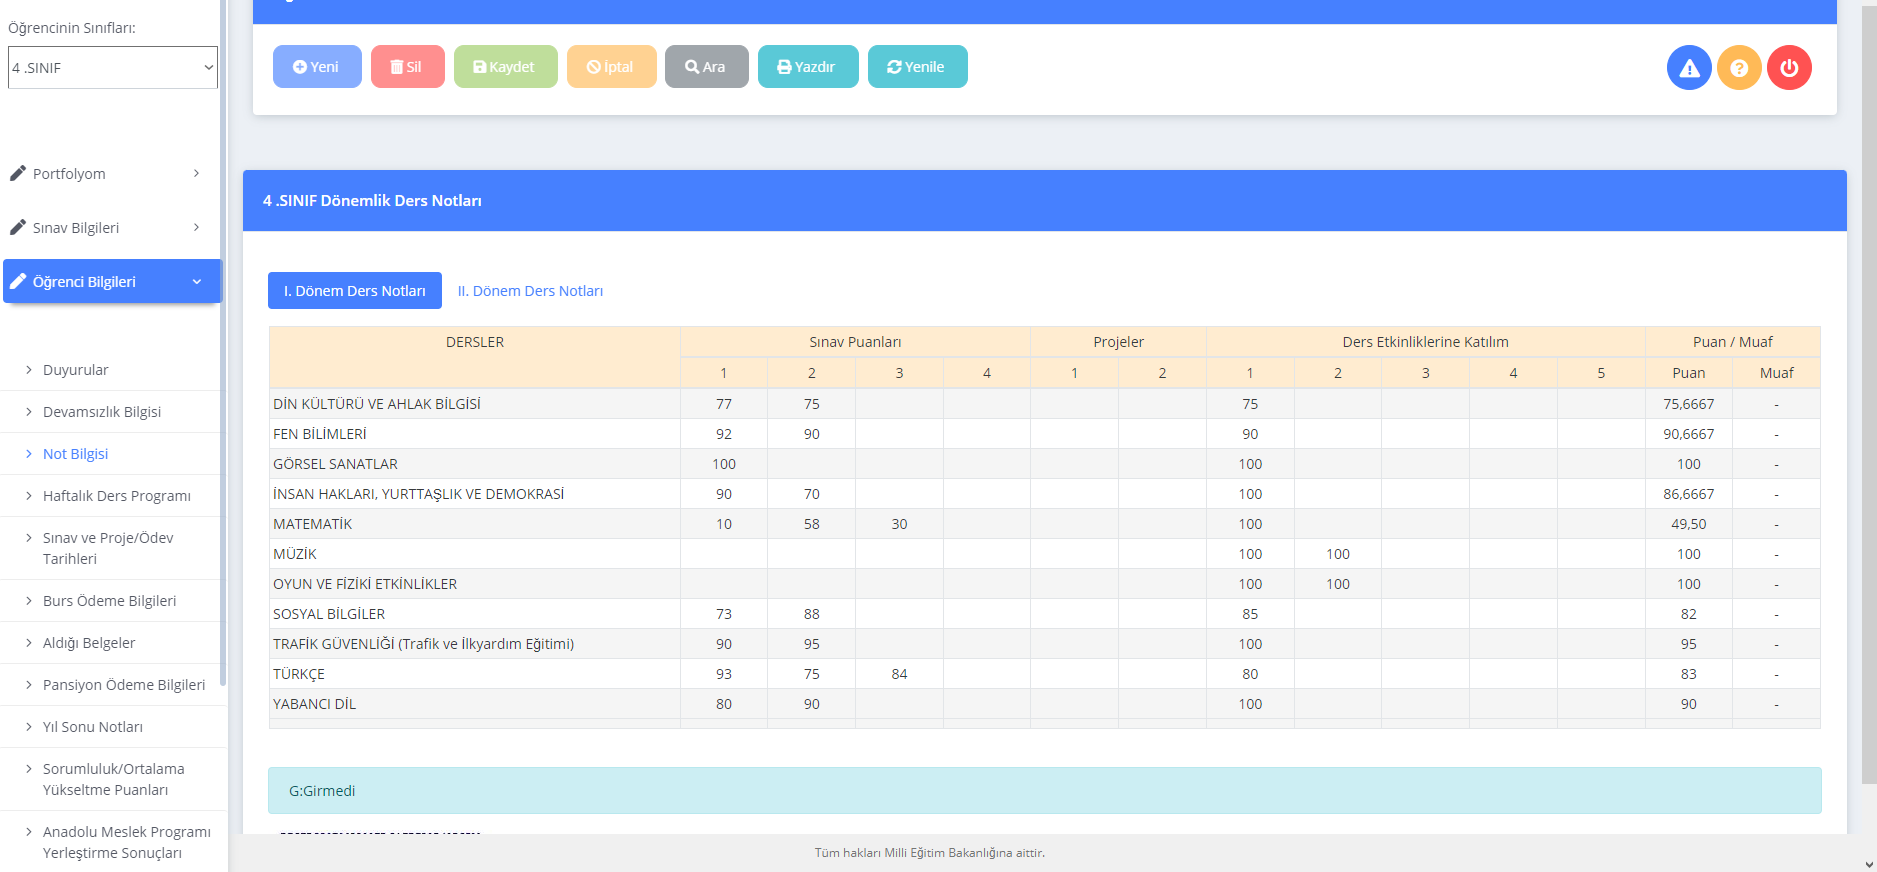Open the Duyurular menu item
This screenshot has height=872, width=1877.
[75, 370]
